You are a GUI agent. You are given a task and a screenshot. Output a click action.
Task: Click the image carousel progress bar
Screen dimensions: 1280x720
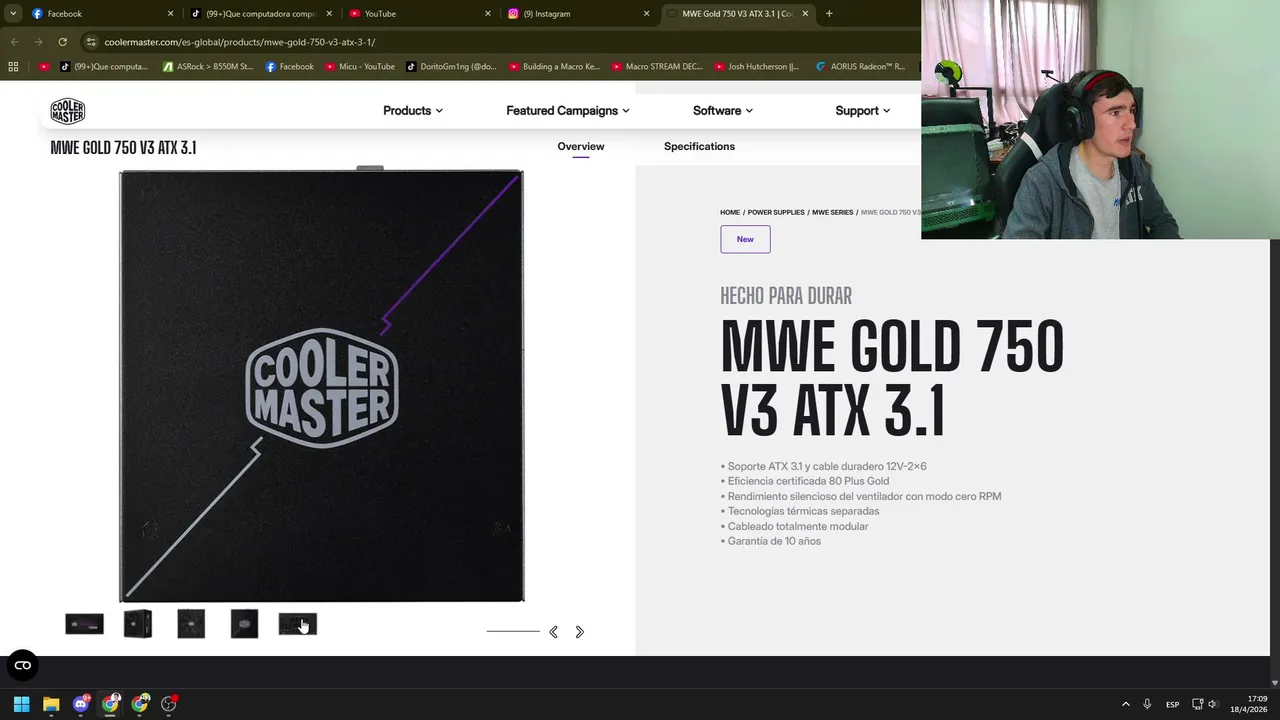(513, 631)
